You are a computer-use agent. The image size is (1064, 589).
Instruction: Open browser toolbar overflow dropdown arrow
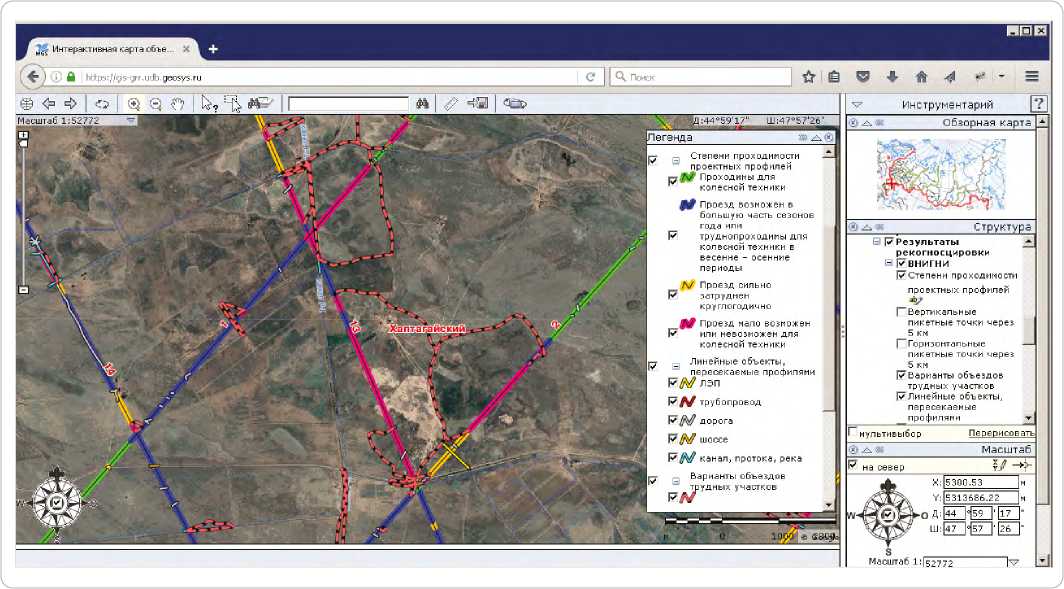(1002, 77)
